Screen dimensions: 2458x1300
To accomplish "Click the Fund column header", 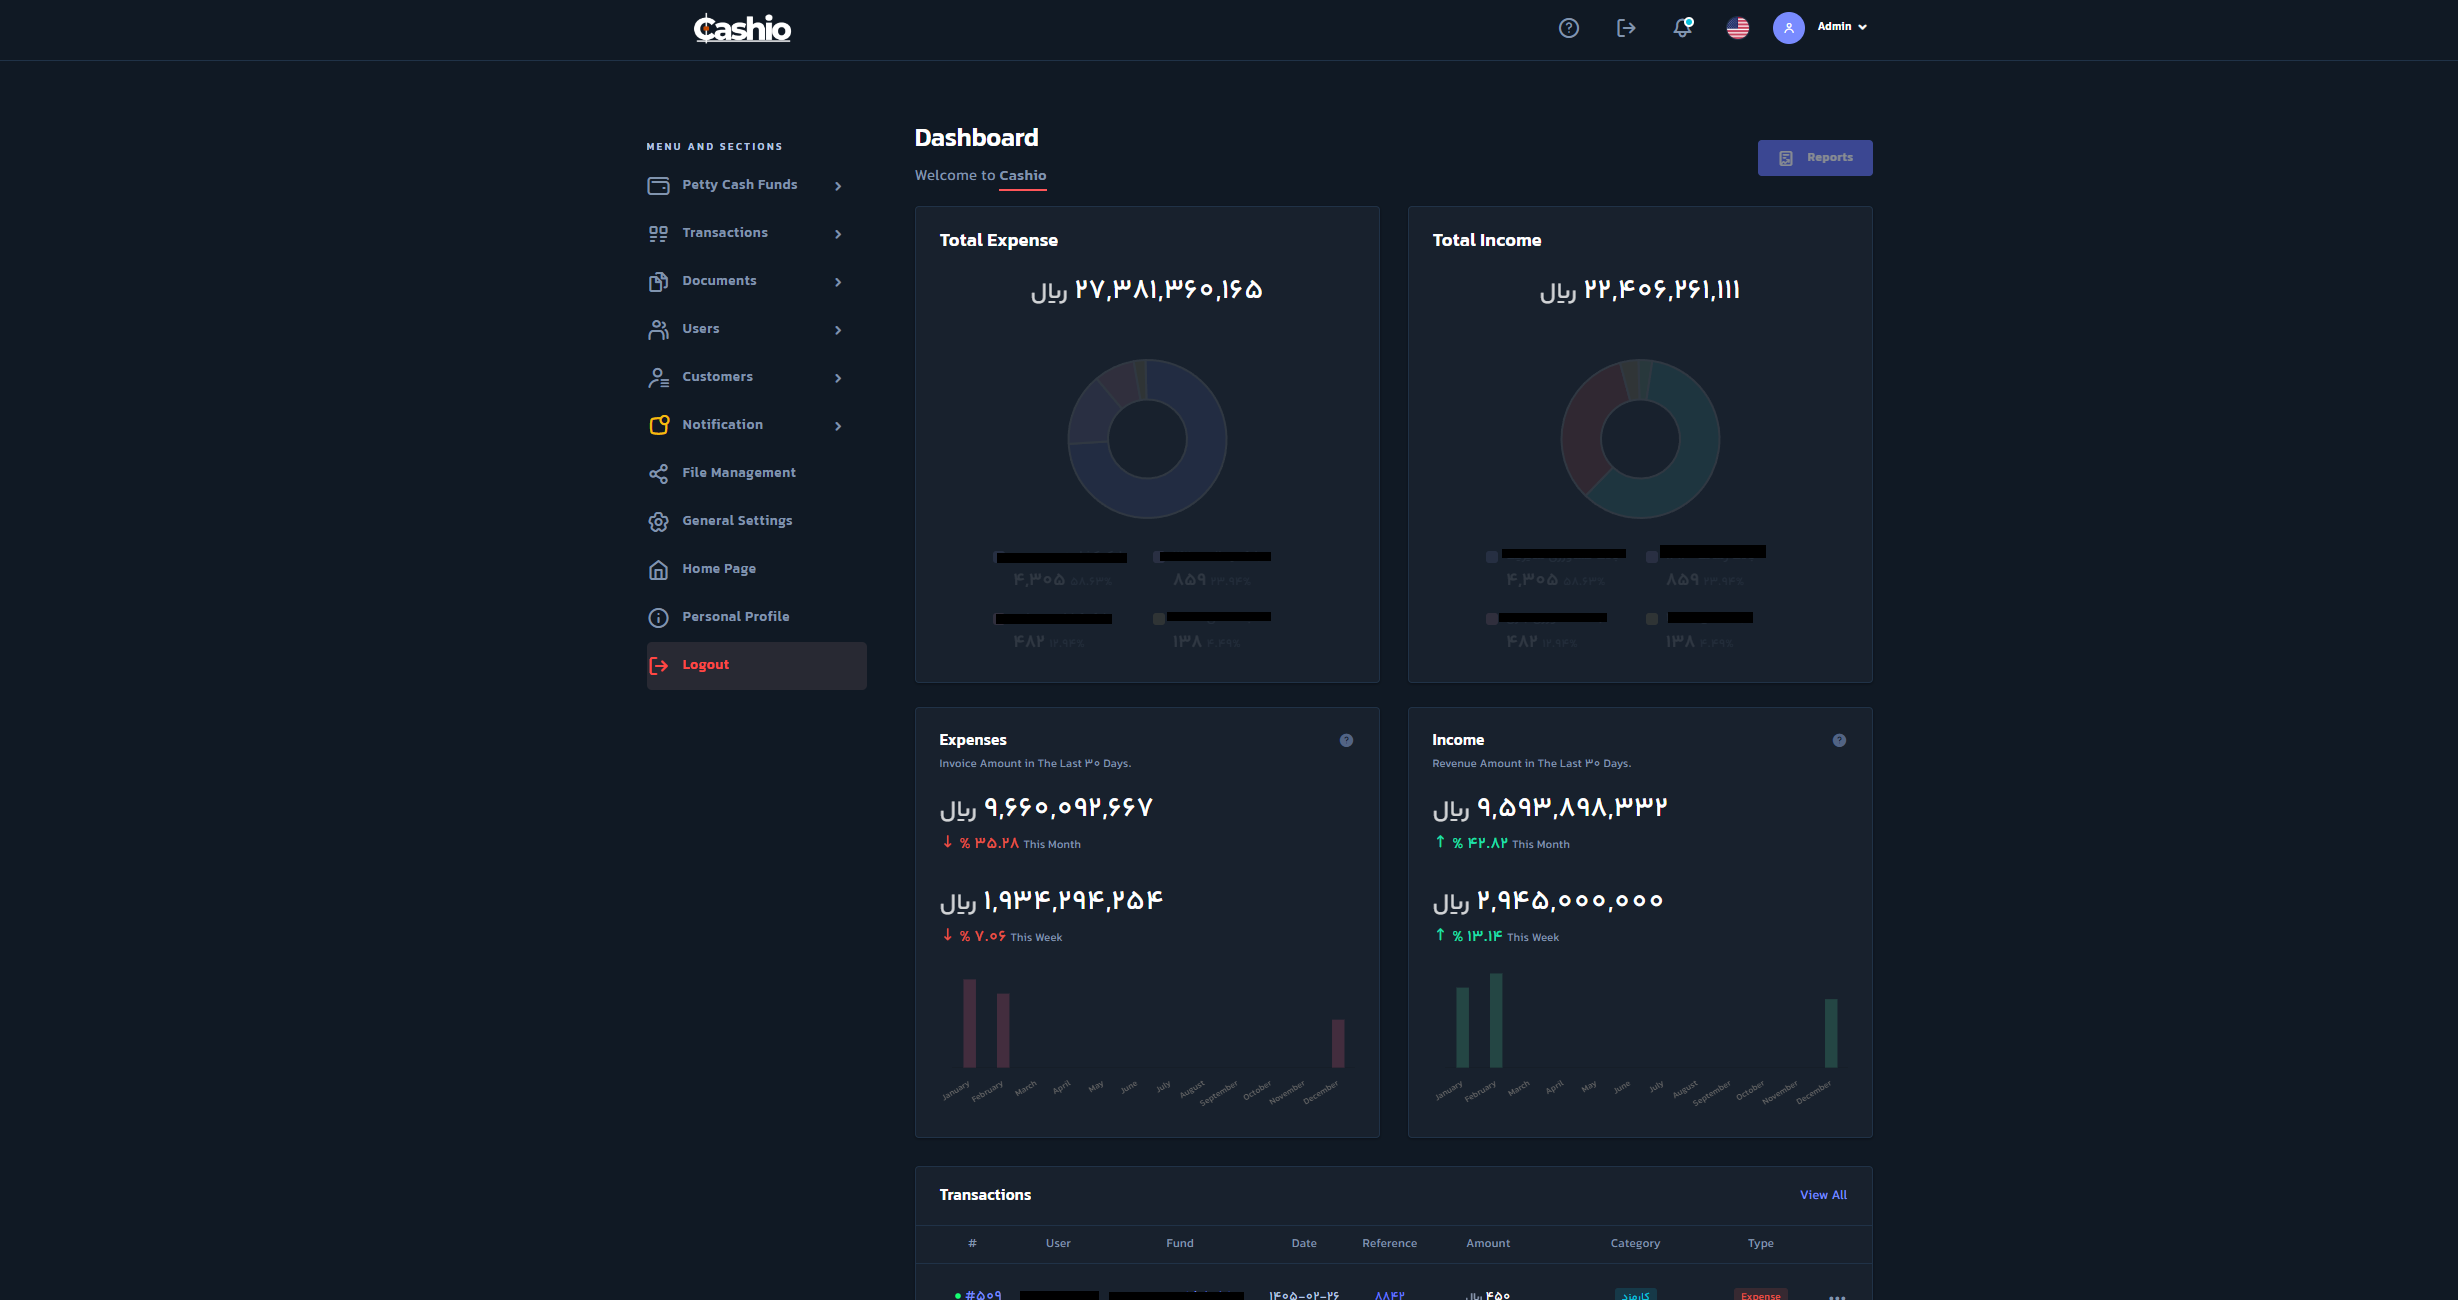I will [1180, 1244].
